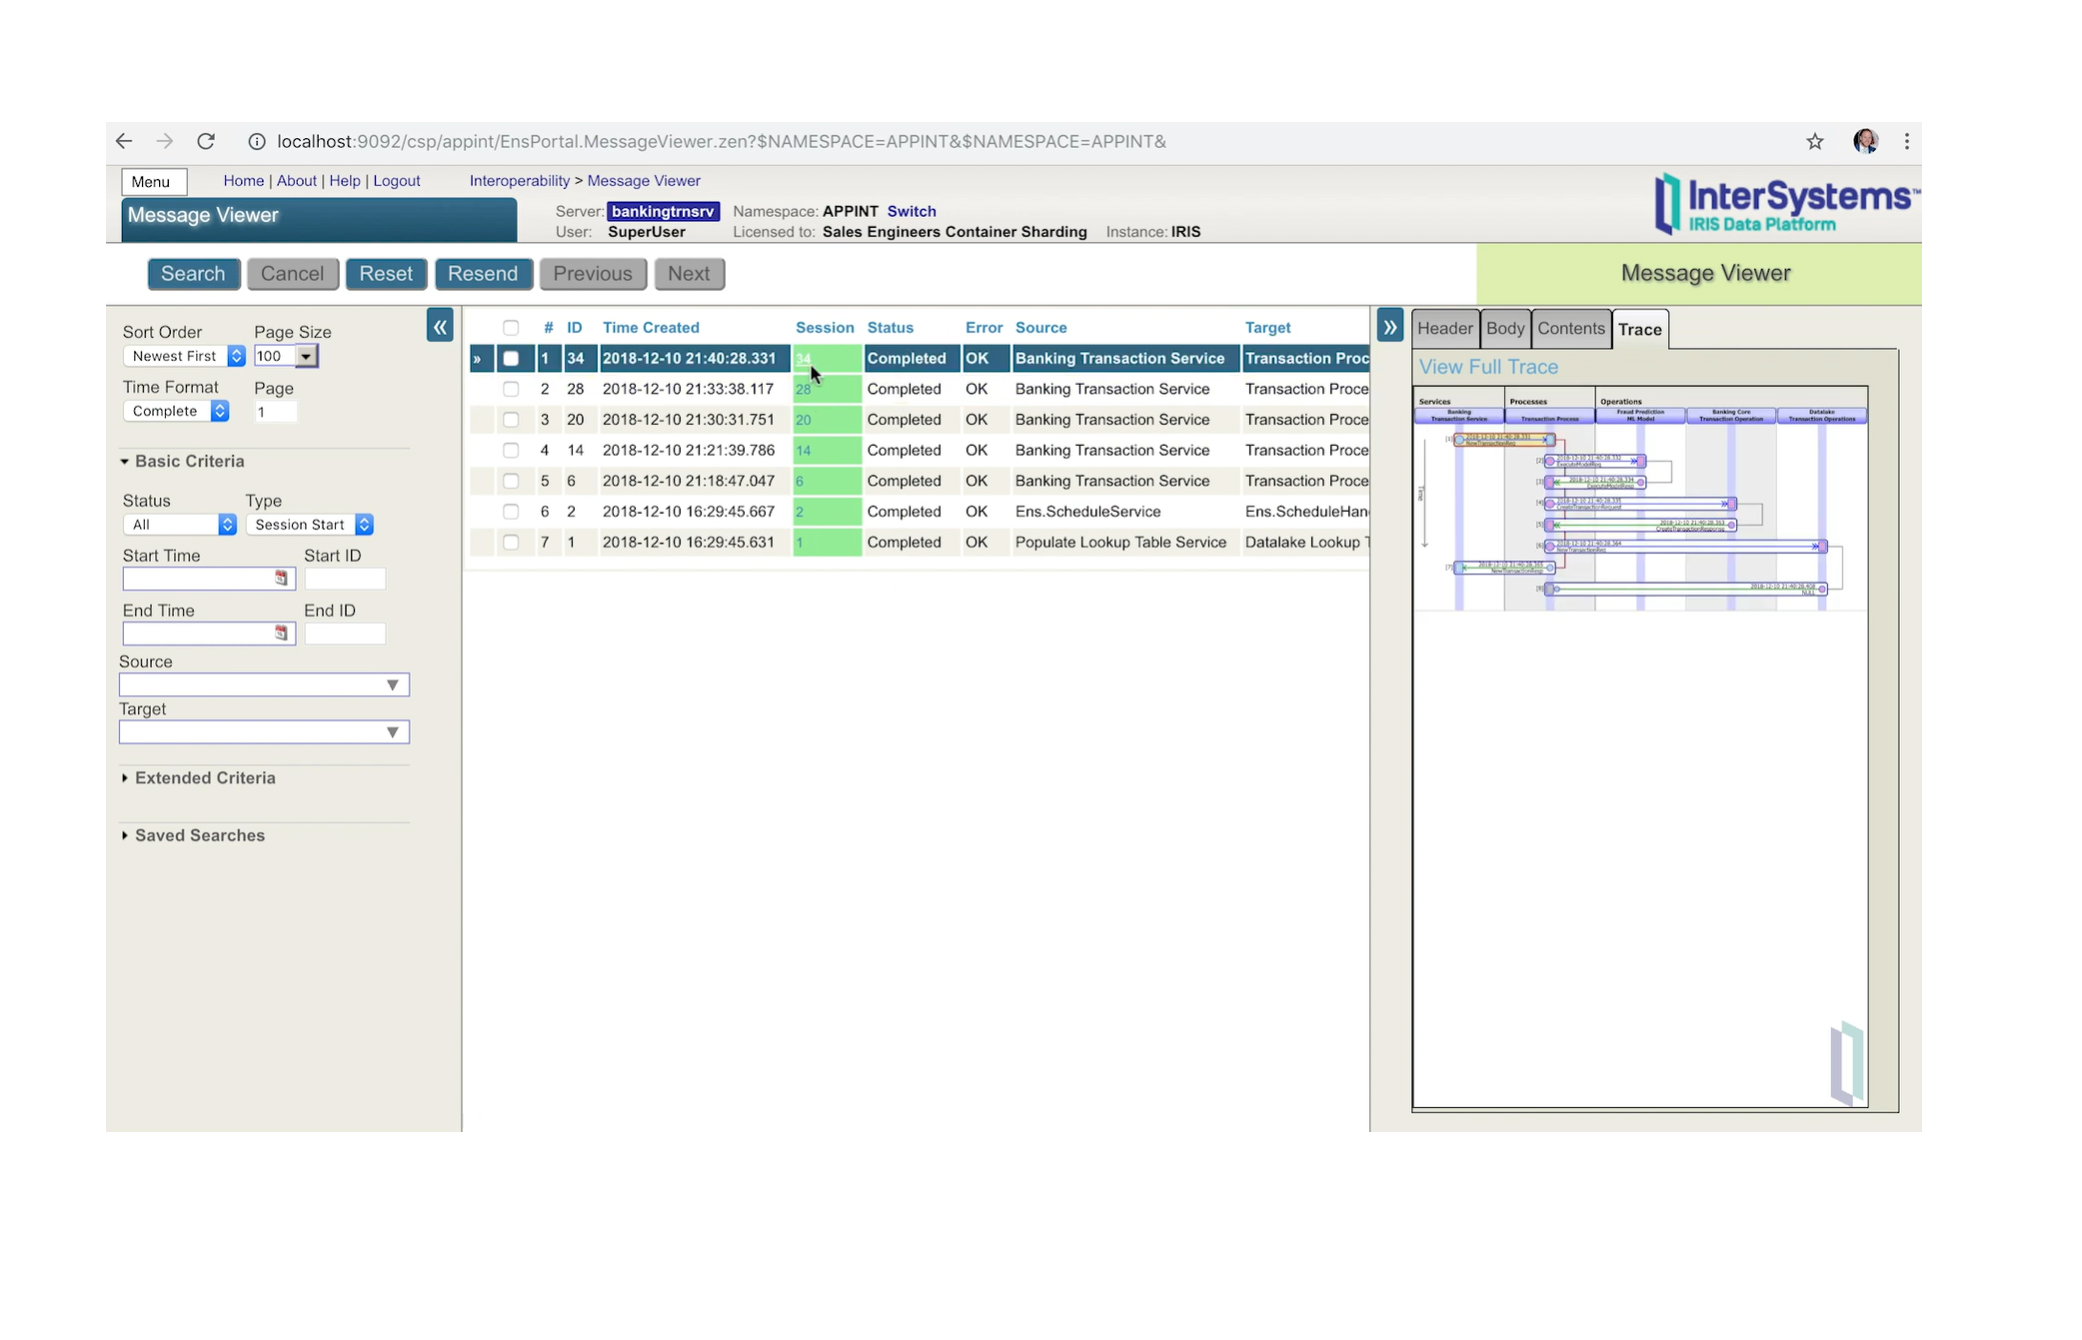Open the View Full Trace link
The height and width of the screenshot is (1340, 2082).
point(1487,366)
